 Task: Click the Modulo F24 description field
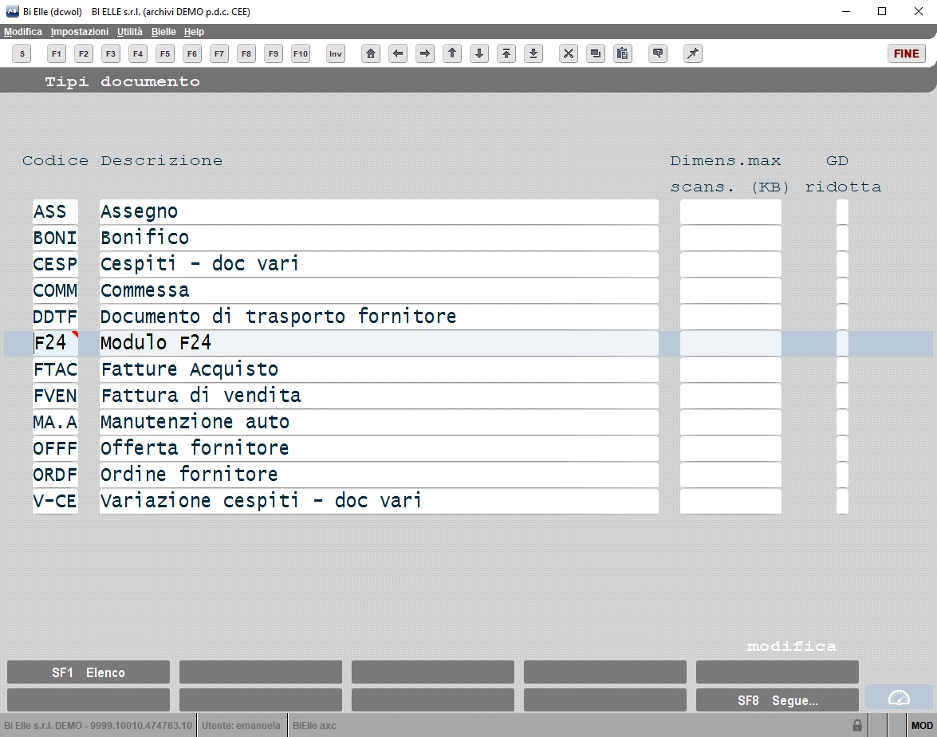pyautogui.click(x=379, y=343)
